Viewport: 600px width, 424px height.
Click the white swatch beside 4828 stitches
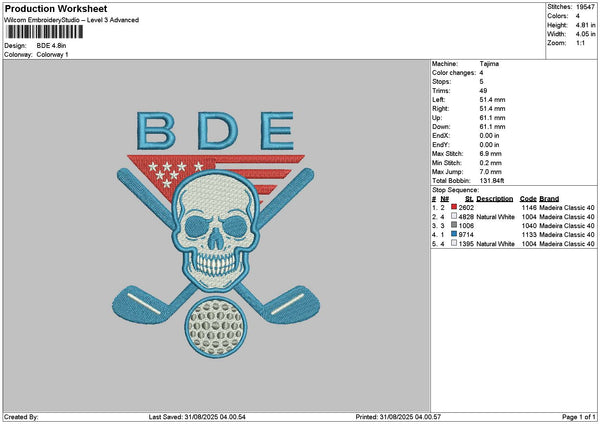455,216
